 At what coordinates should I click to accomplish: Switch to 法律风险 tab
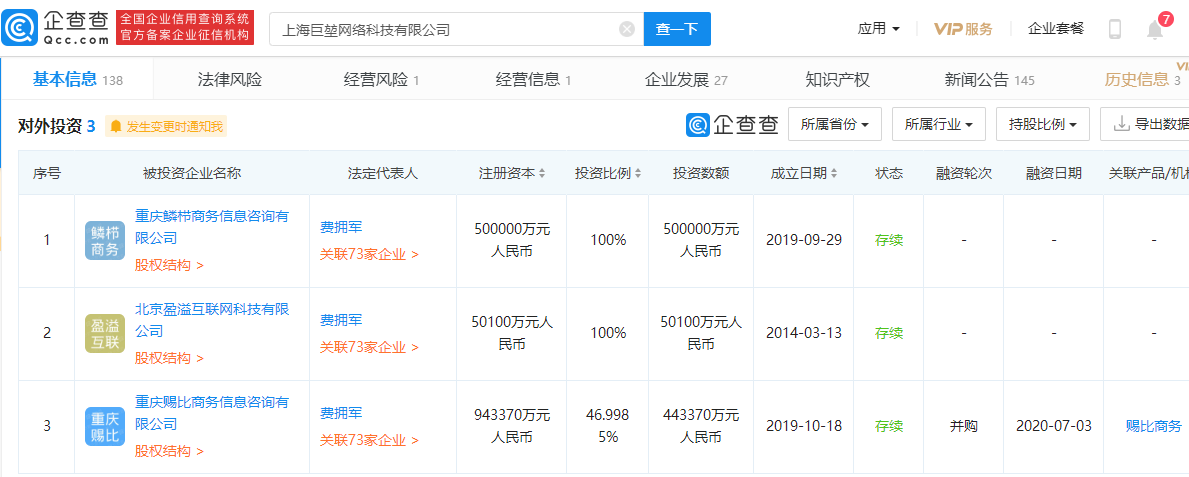(x=229, y=80)
